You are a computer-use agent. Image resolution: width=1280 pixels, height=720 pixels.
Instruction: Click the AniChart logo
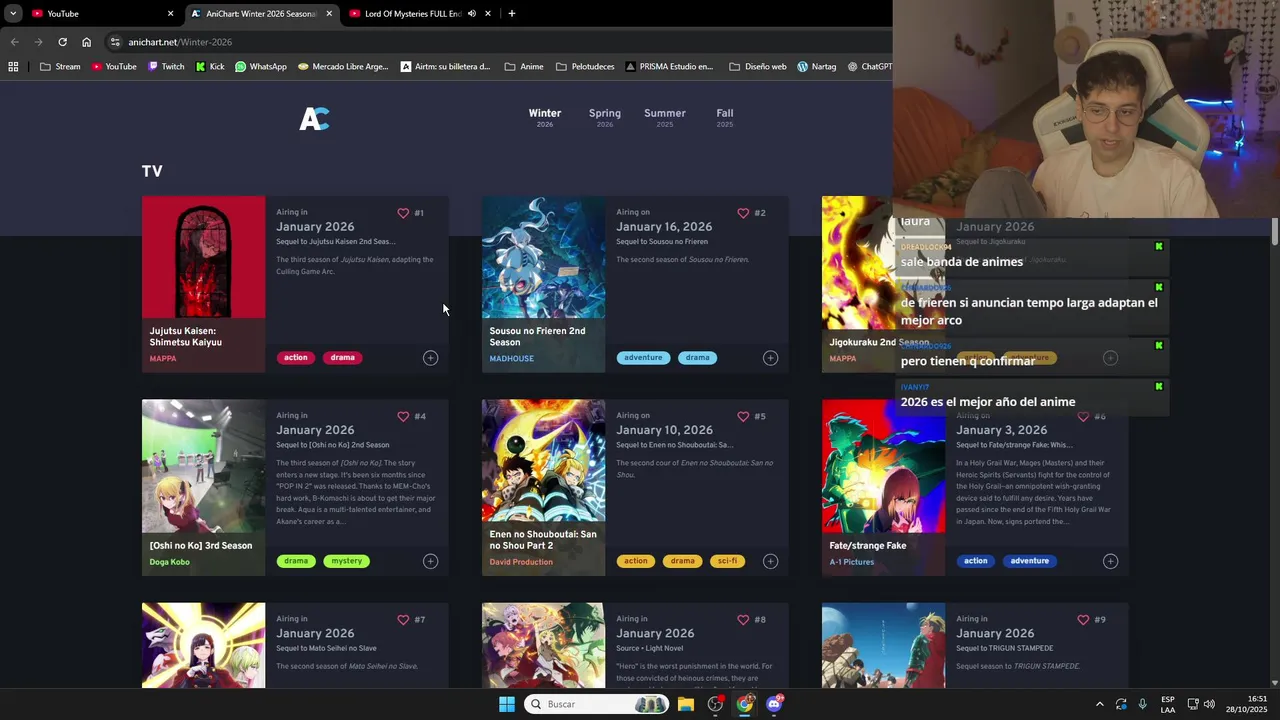(x=314, y=119)
